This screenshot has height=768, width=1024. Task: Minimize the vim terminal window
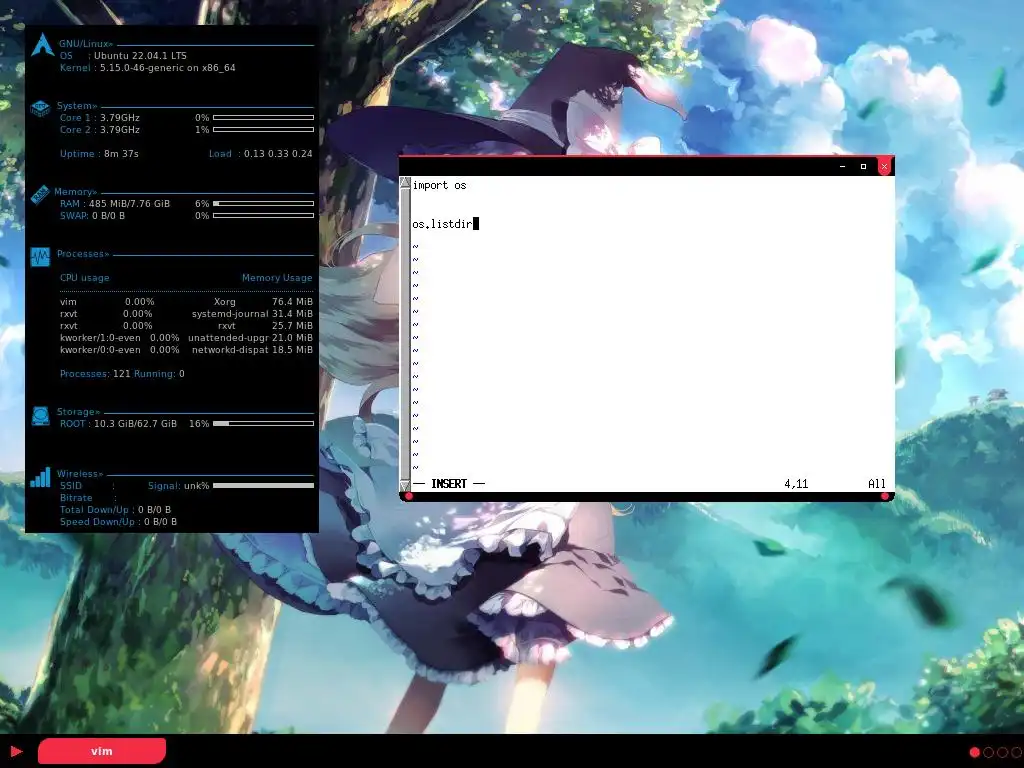pyautogui.click(x=842, y=167)
